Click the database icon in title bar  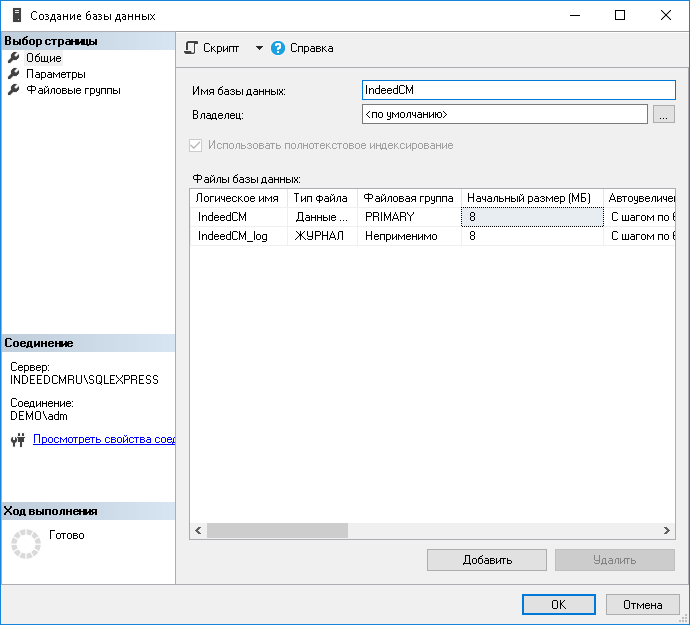point(15,15)
